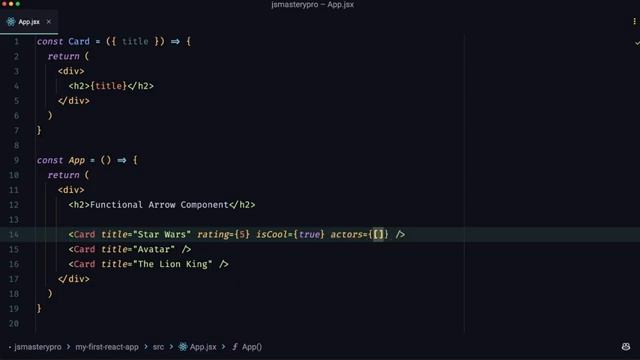Open jsmasterypro in the breadcrumb path
Viewport: 640px width, 360px height.
coord(38,347)
